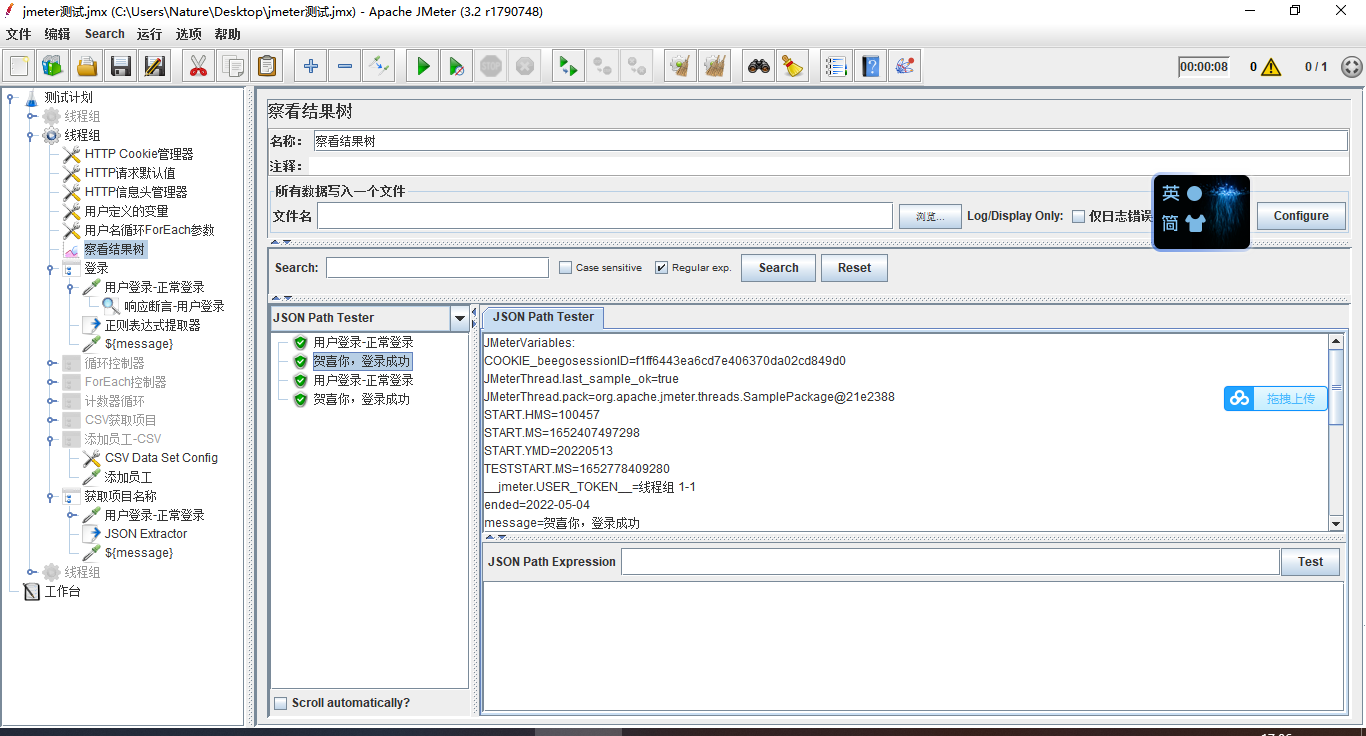Reset search with the yellow brush icon
Image resolution: width=1366 pixels, height=736 pixels.
pos(793,66)
